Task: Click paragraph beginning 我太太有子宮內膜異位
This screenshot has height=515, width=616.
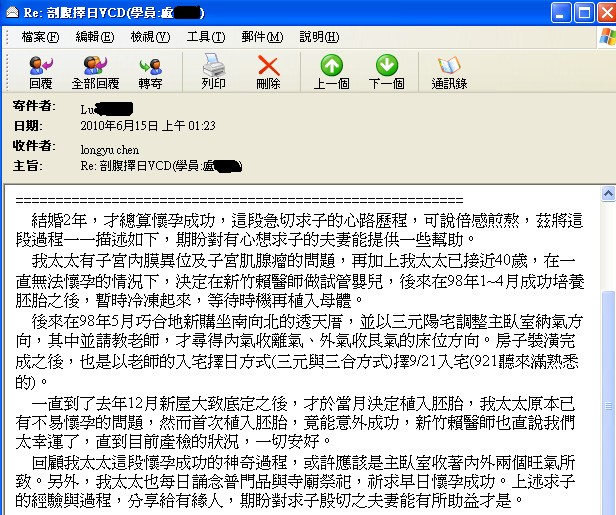Action: [300, 280]
